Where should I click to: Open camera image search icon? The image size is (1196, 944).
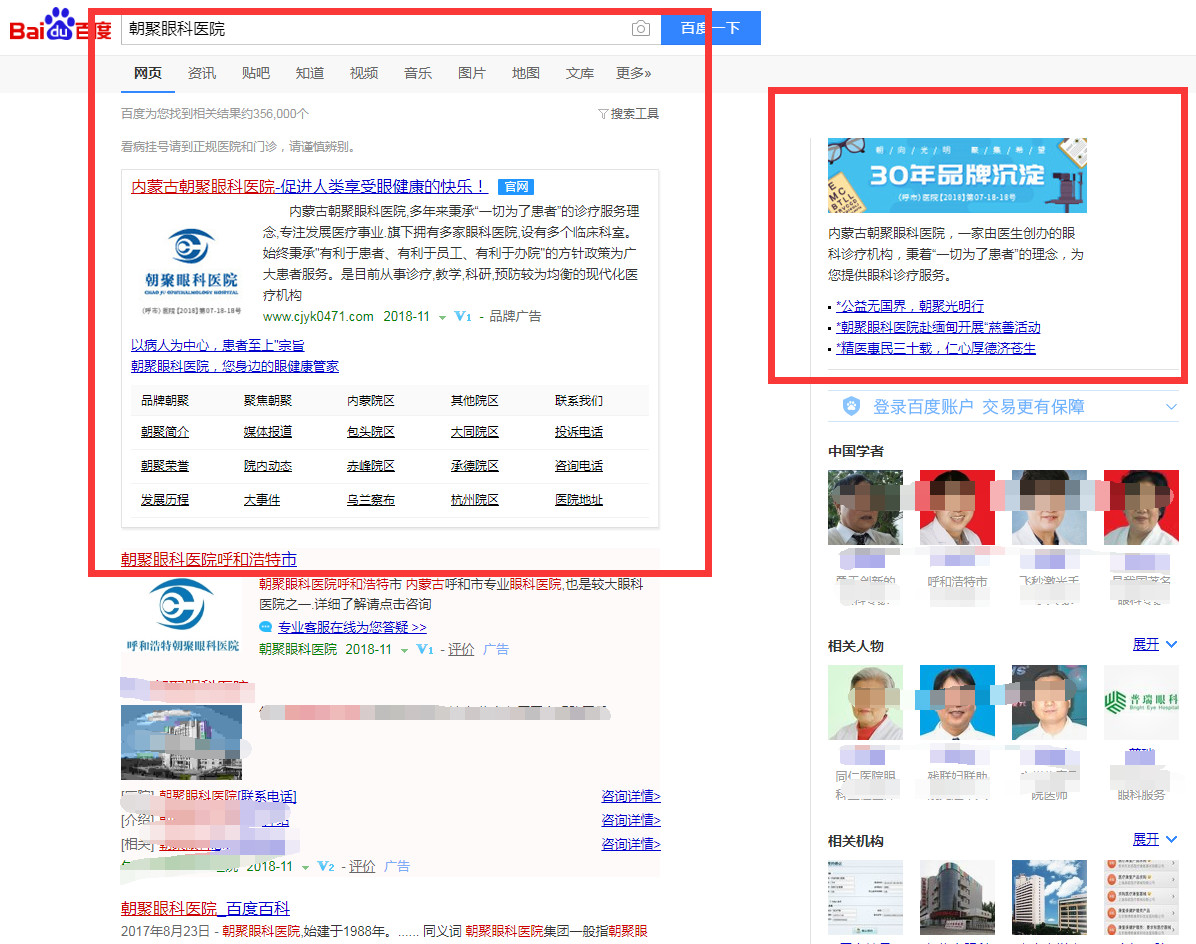pos(641,28)
